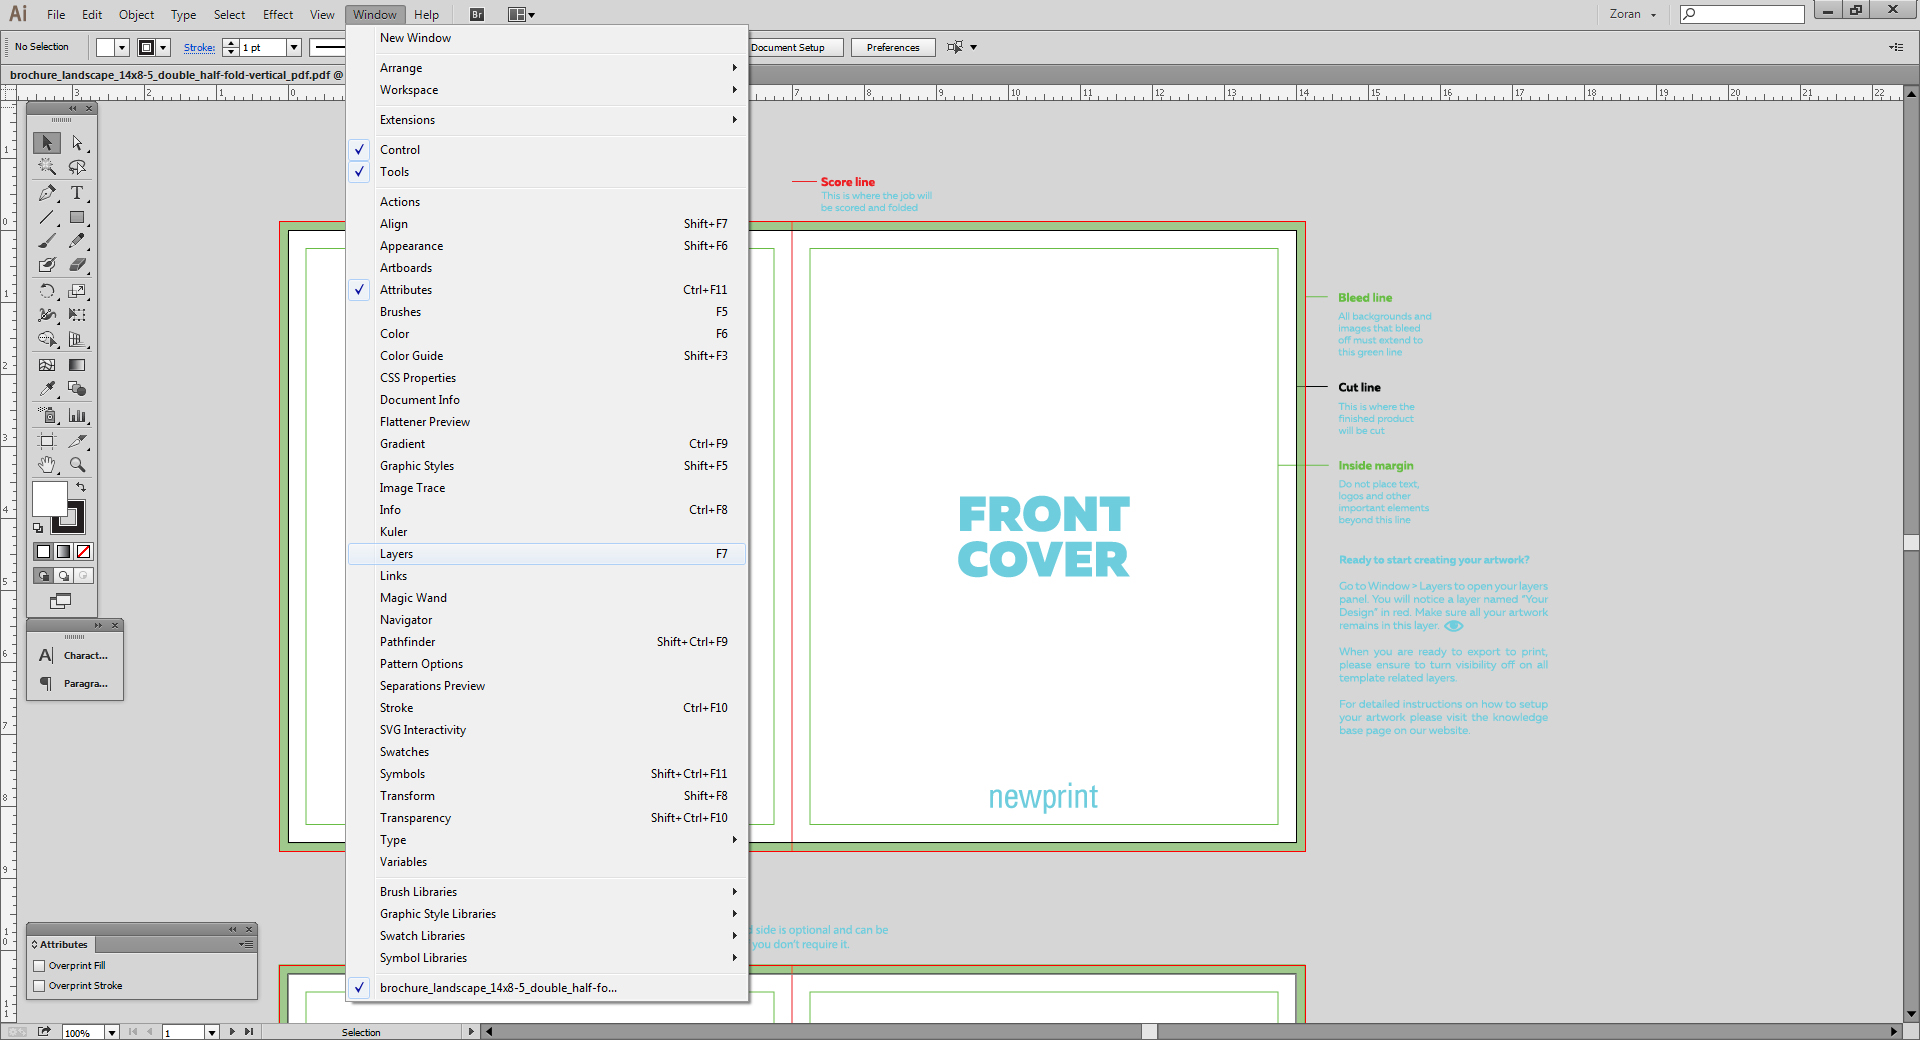Viewport: 1920px width, 1040px height.
Task: Activate the Magic Wand tool
Action: click(x=46, y=168)
